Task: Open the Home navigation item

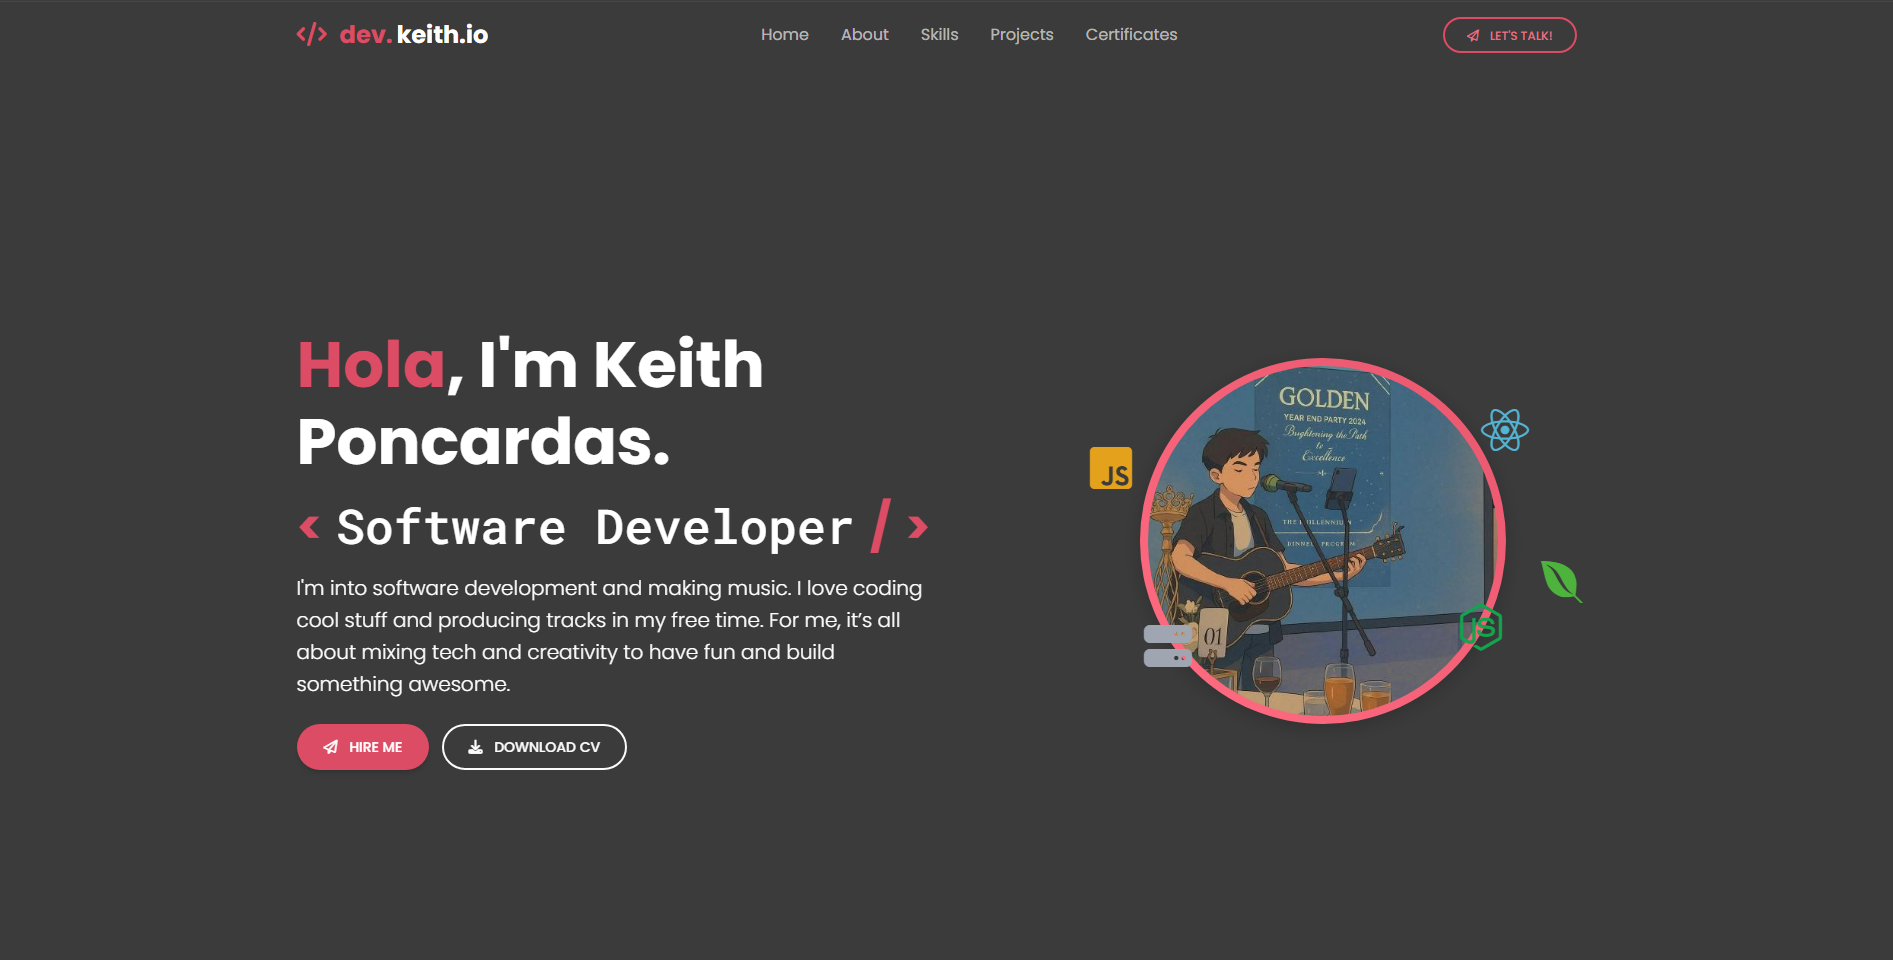Action: pos(784,34)
